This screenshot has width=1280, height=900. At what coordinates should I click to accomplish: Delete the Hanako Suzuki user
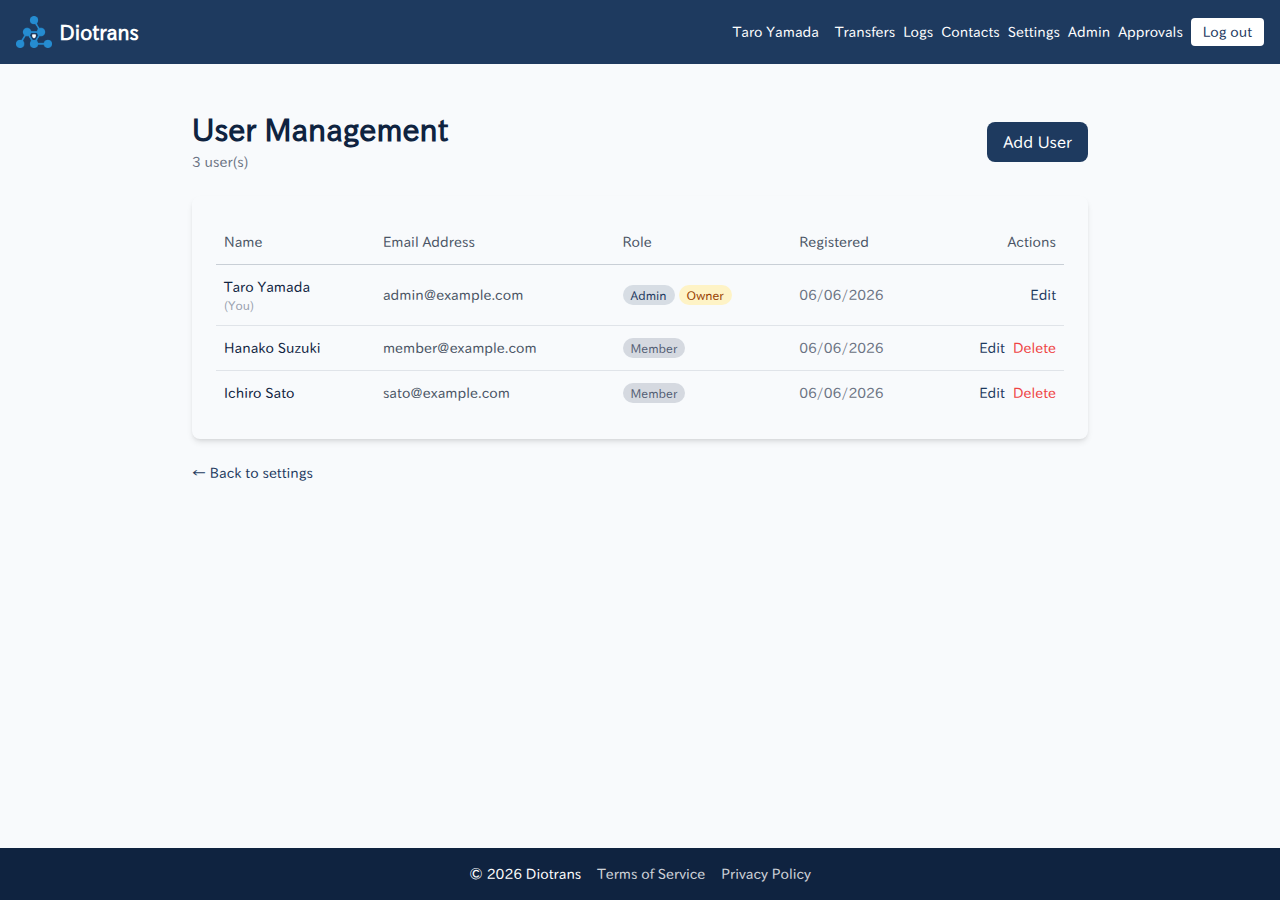(1034, 348)
